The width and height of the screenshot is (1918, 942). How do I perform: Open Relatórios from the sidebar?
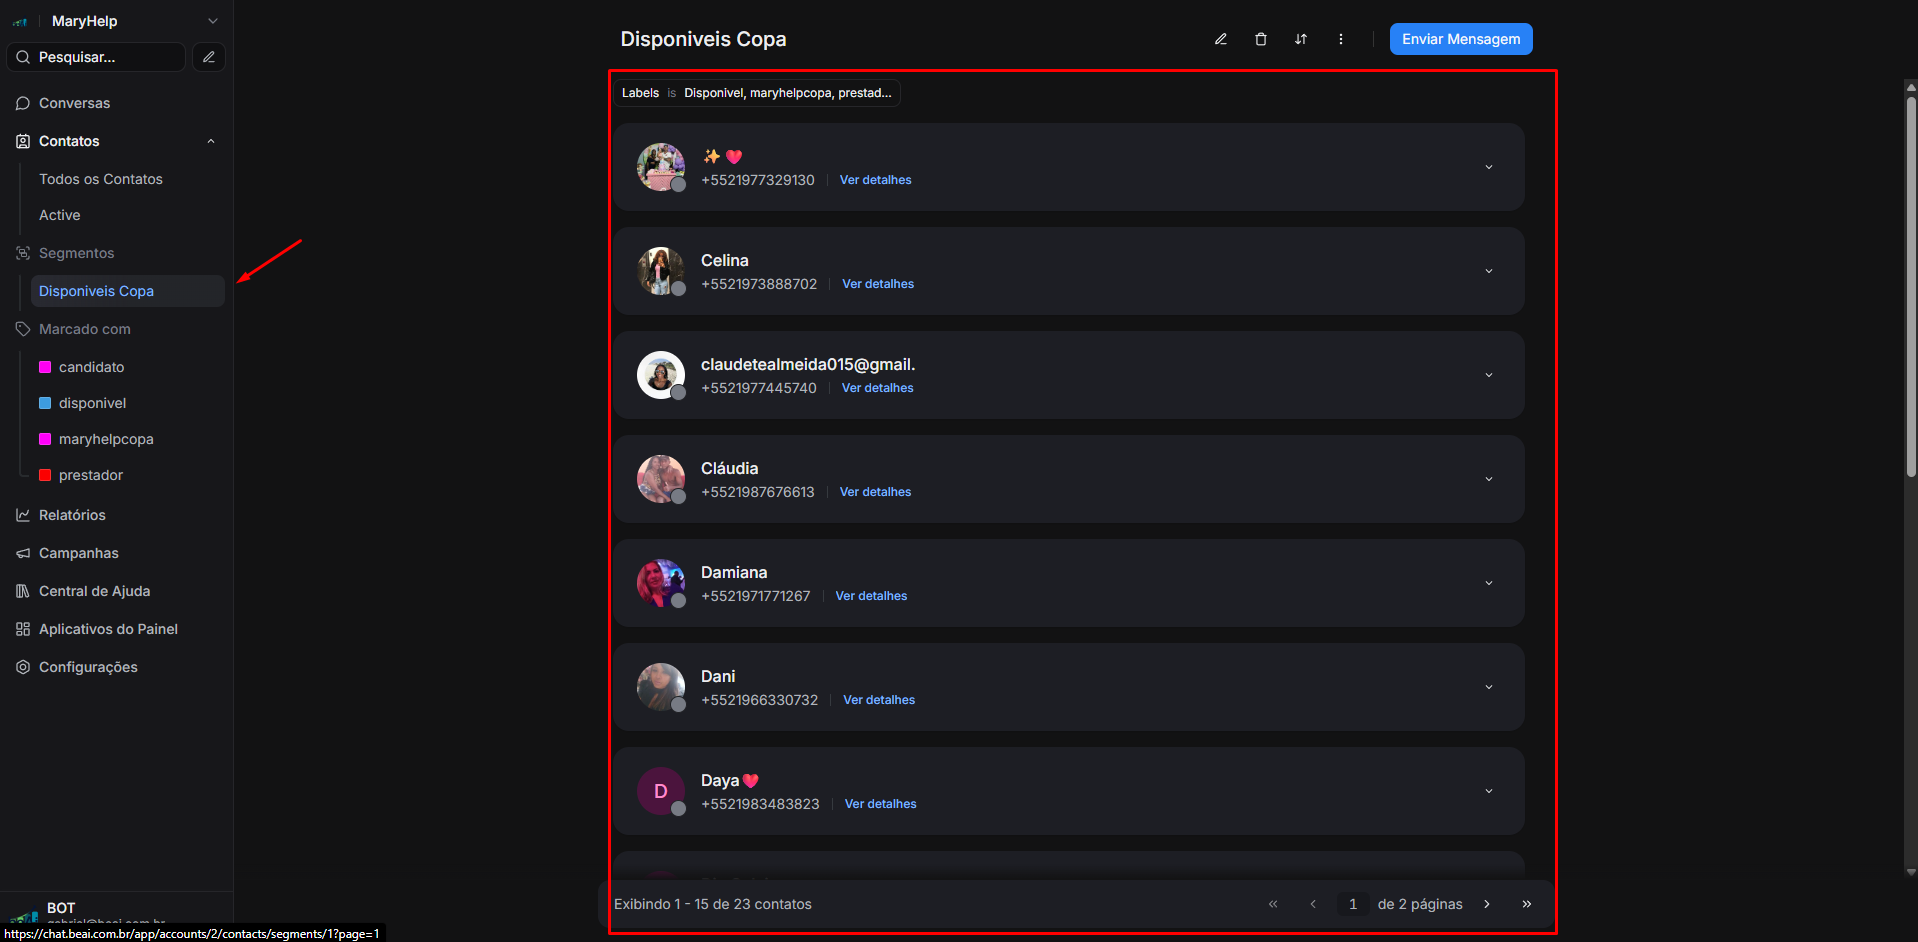coord(72,515)
